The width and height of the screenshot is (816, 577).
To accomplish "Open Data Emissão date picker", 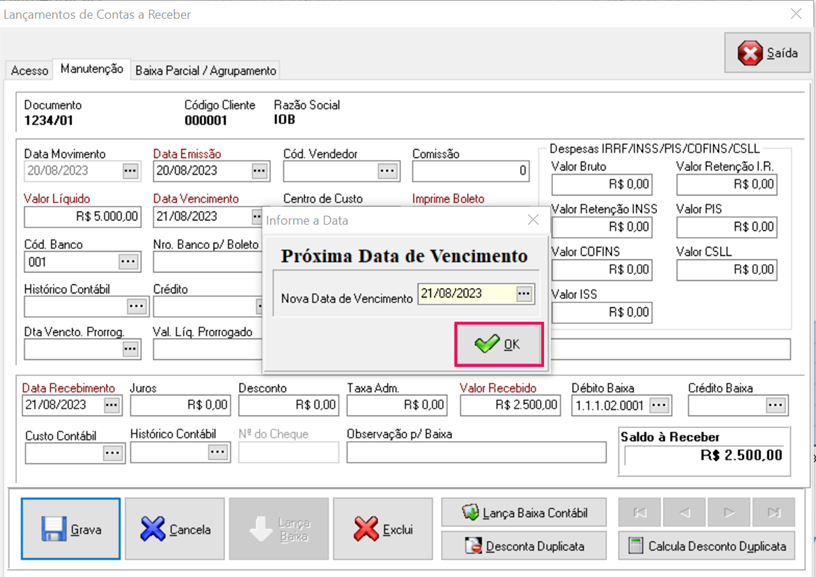I will tap(260, 172).
